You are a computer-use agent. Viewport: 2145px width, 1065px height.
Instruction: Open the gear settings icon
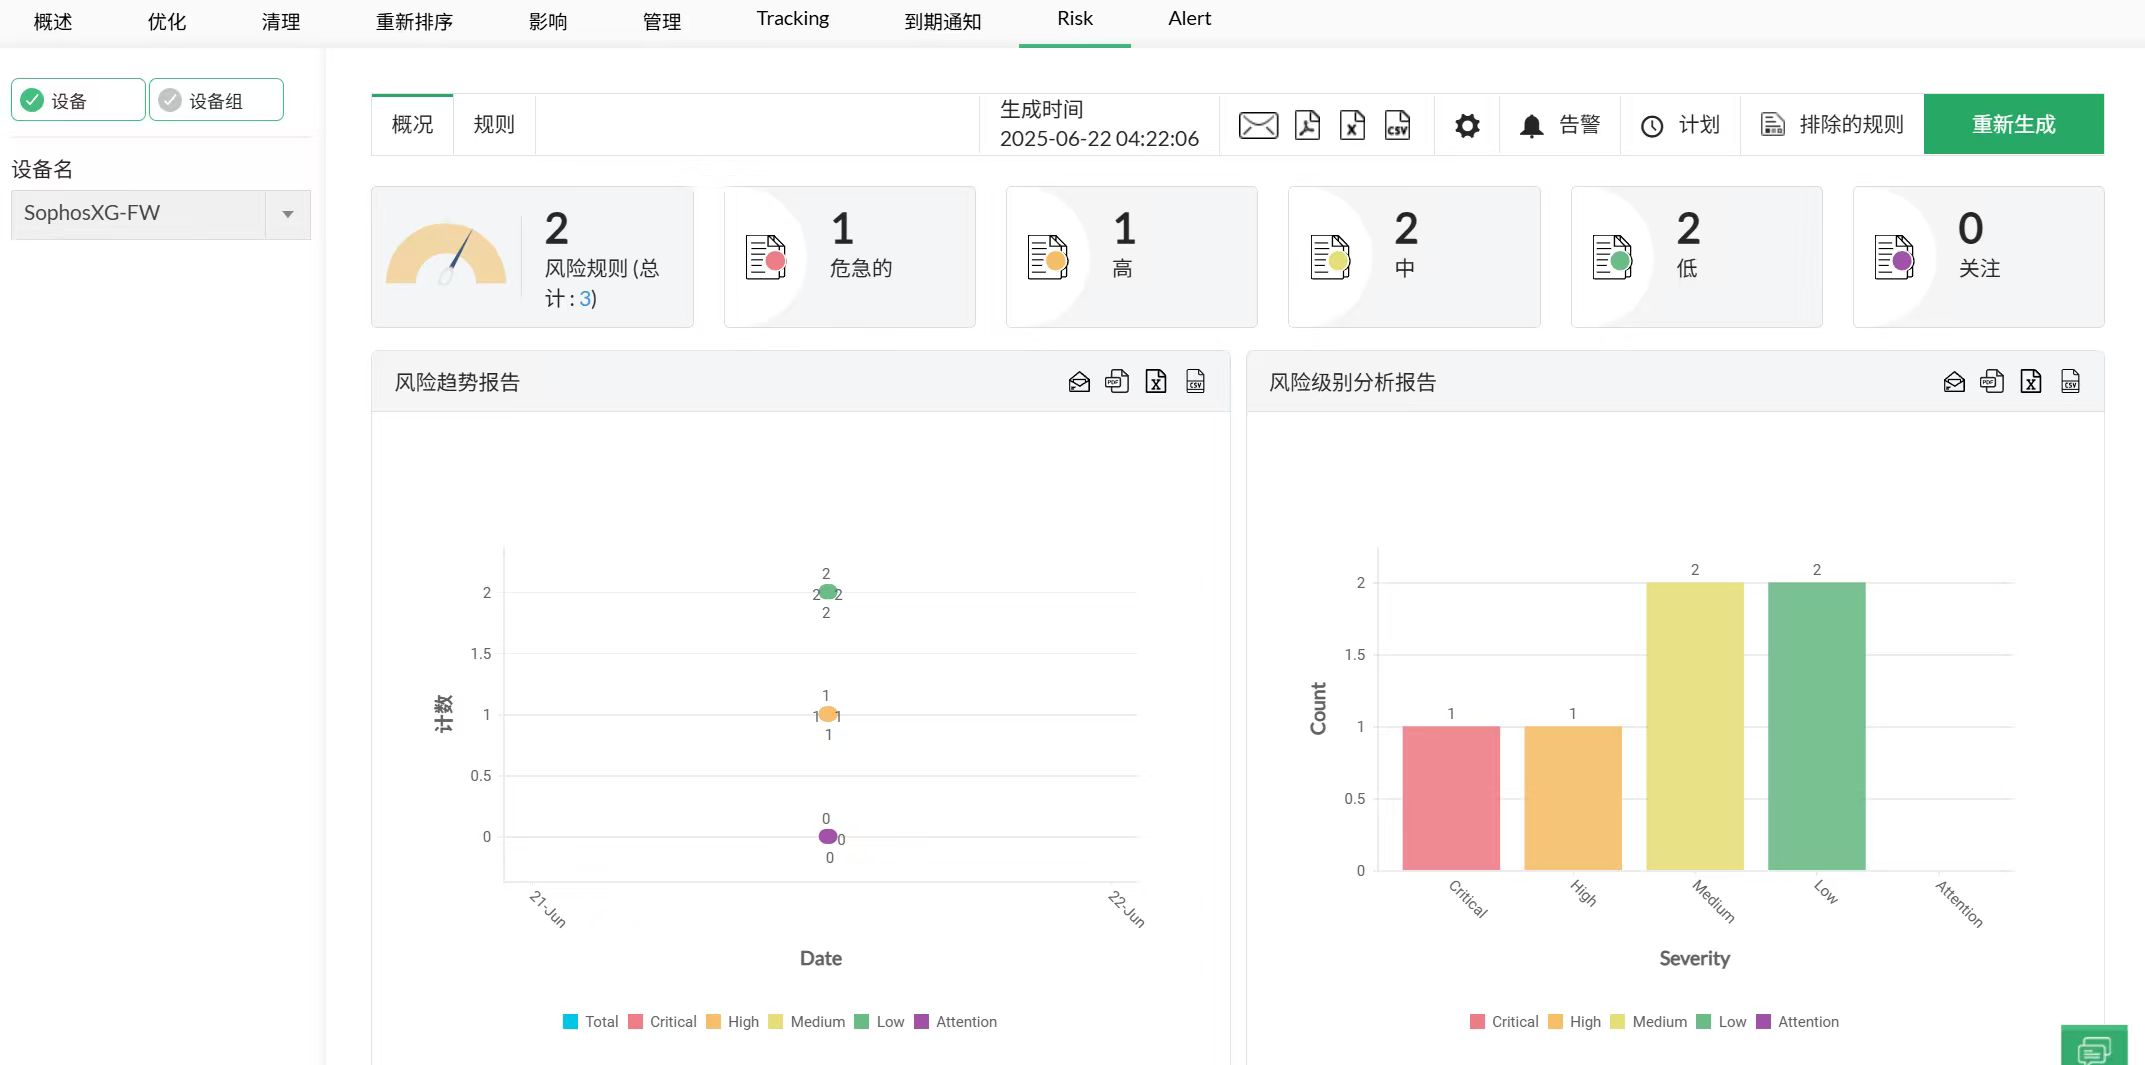(x=1467, y=126)
